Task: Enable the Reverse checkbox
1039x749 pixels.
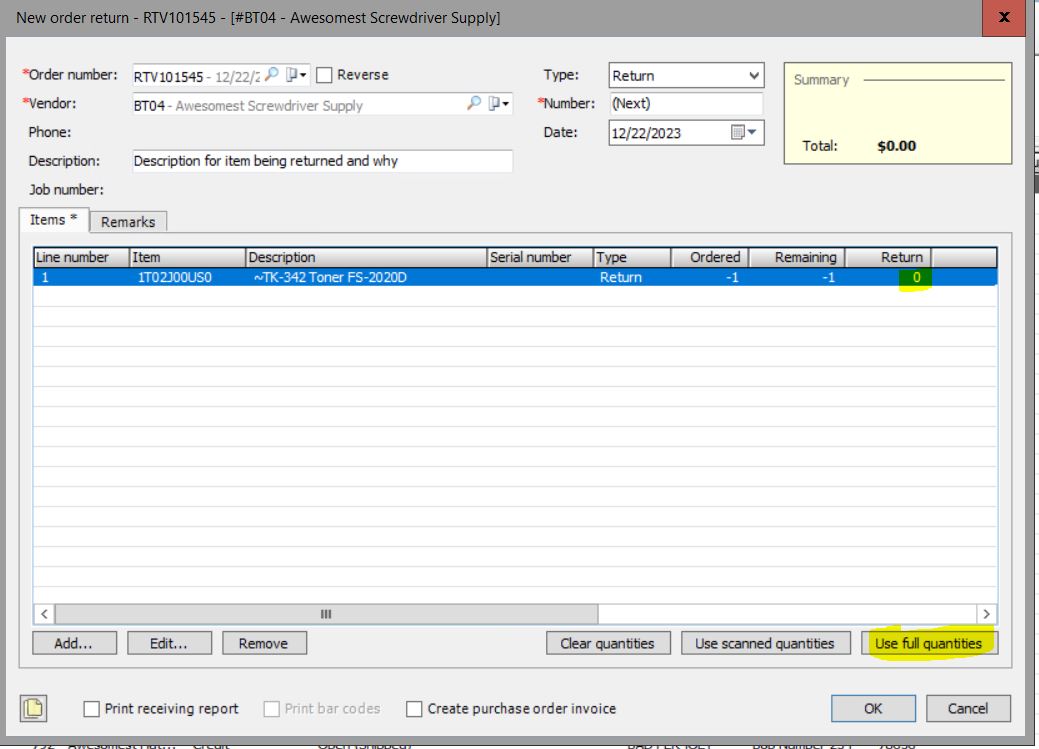Action: click(x=324, y=75)
